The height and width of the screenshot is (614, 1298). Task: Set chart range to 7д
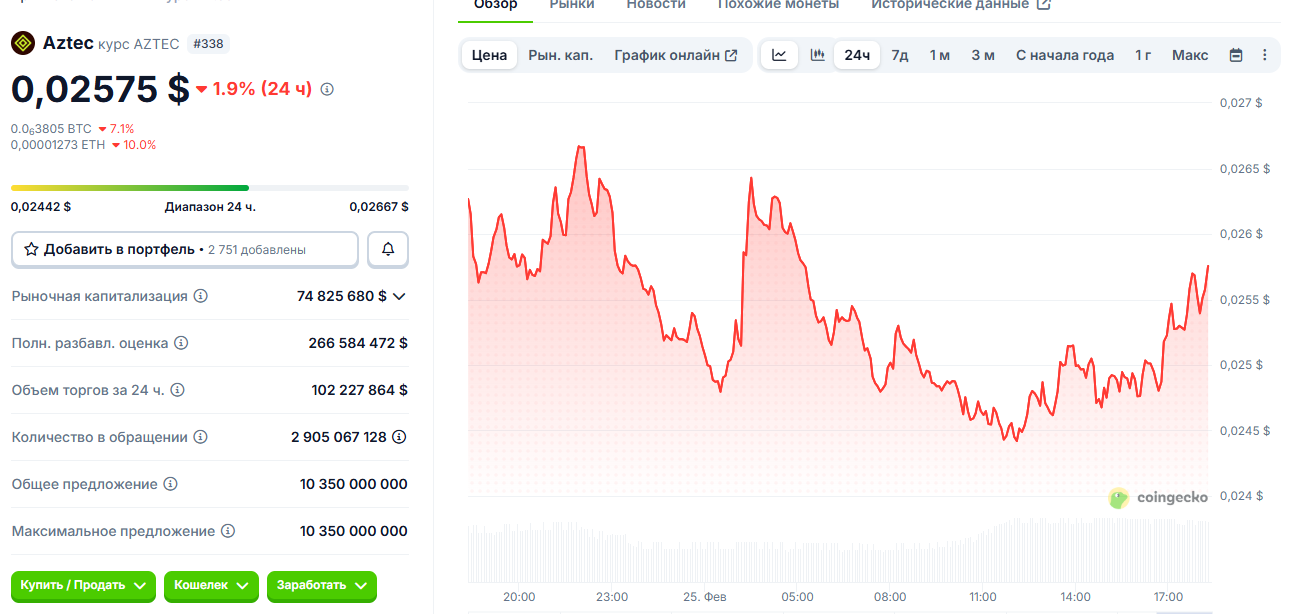[900, 55]
